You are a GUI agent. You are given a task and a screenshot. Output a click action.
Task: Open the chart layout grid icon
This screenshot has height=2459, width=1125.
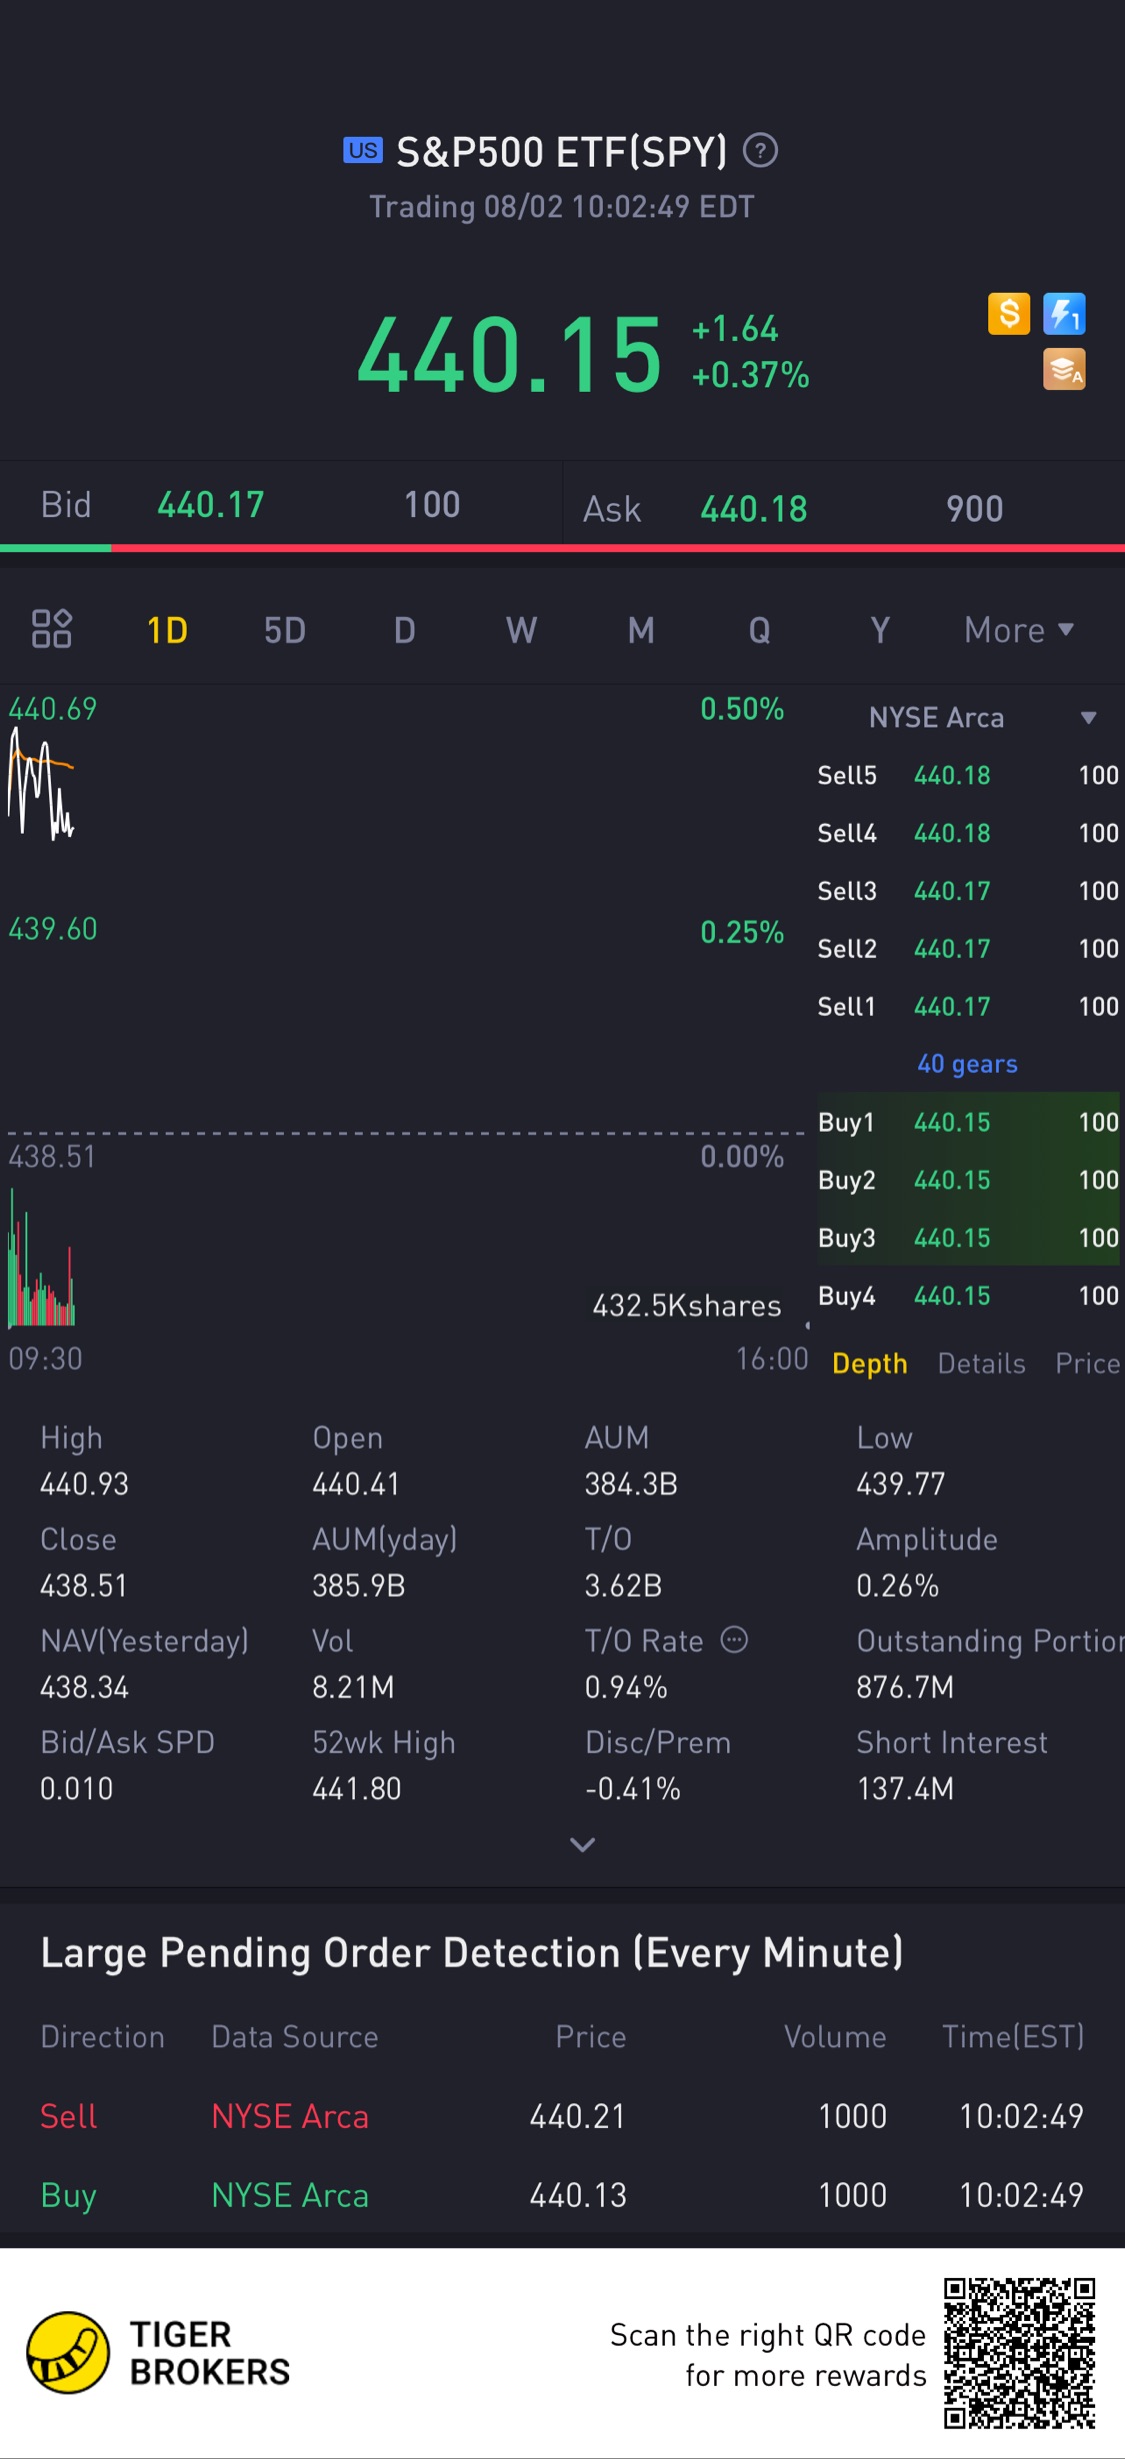point(52,629)
